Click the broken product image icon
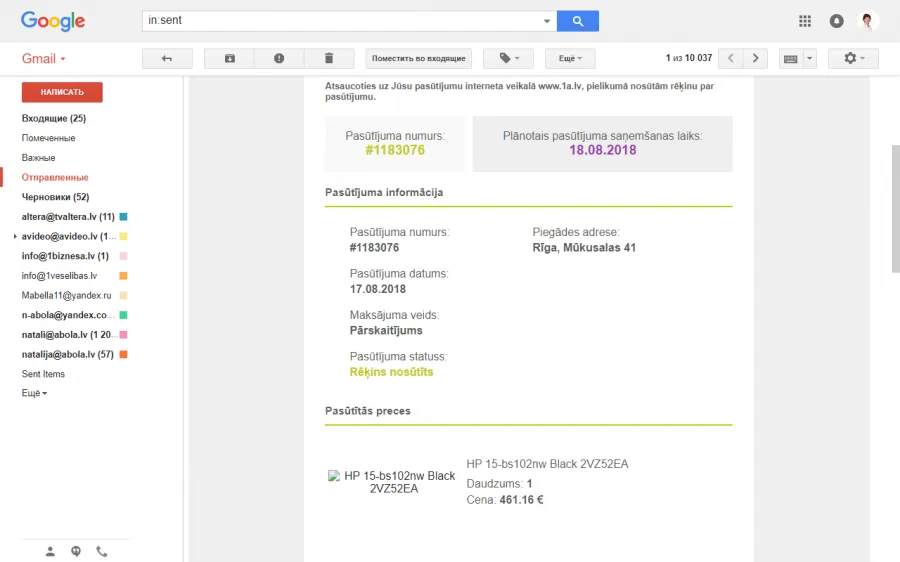The height and width of the screenshot is (562, 900). [333, 476]
